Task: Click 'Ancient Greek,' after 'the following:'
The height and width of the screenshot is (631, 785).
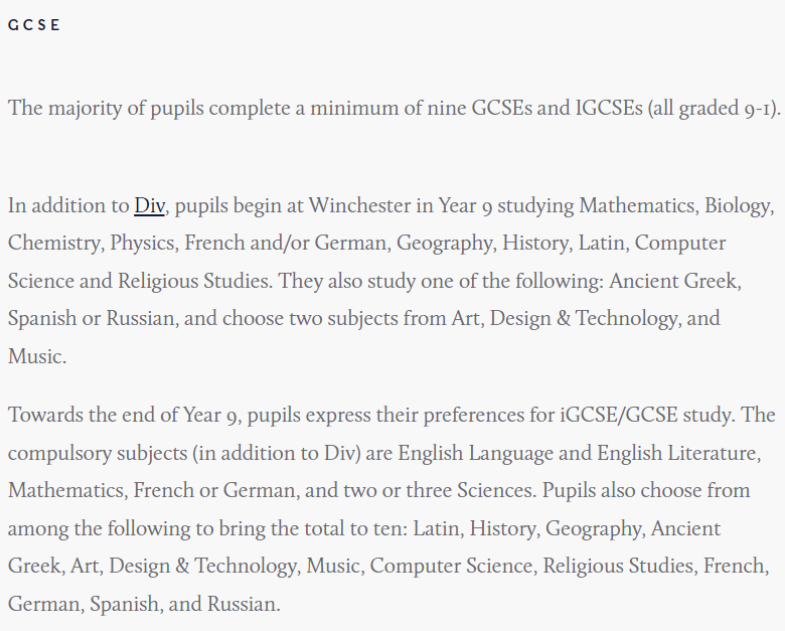Action: 675,281
